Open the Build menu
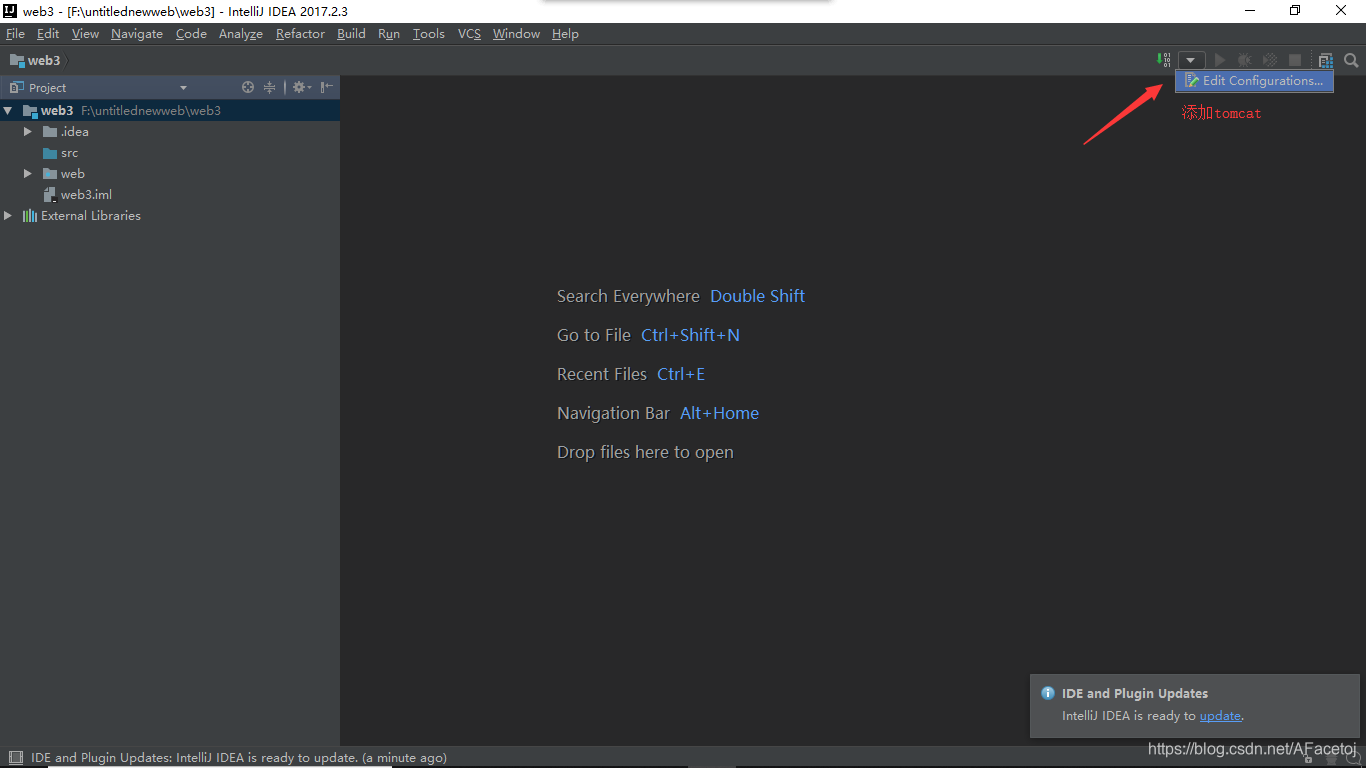1366x768 pixels. (x=351, y=34)
